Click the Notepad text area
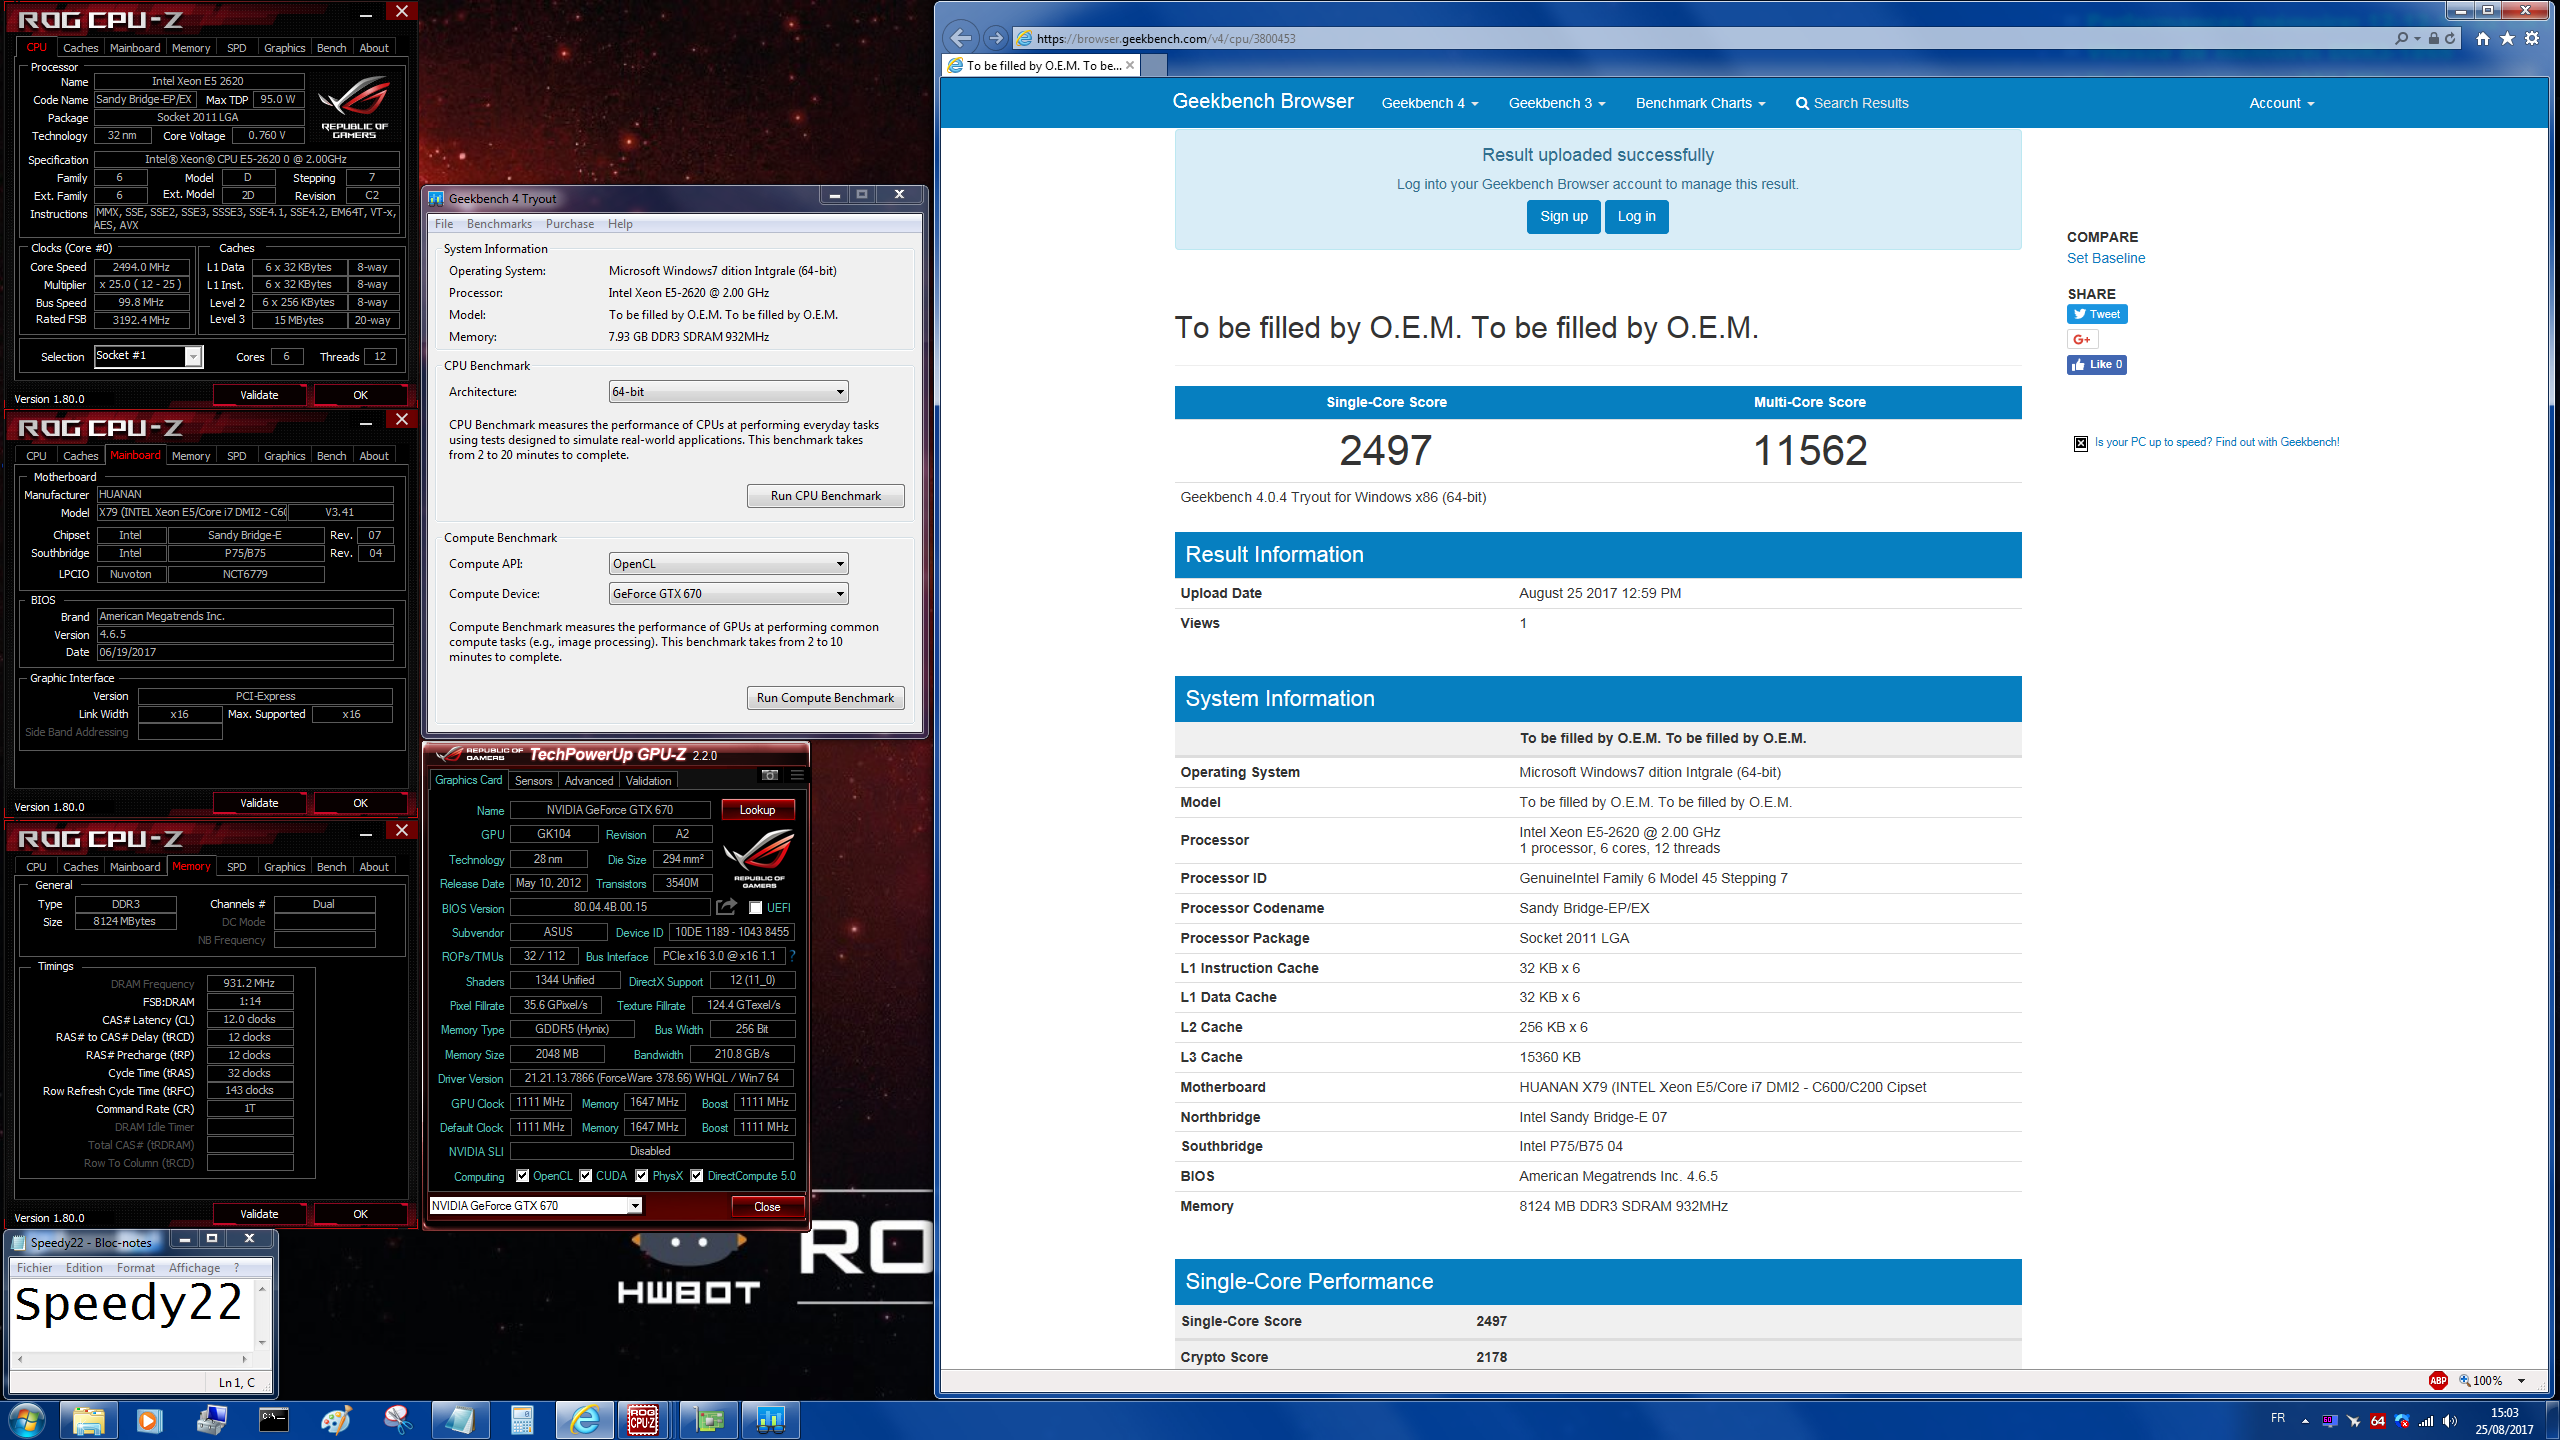The width and height of the screenshot is (2560, 1440). point(133,1315)
